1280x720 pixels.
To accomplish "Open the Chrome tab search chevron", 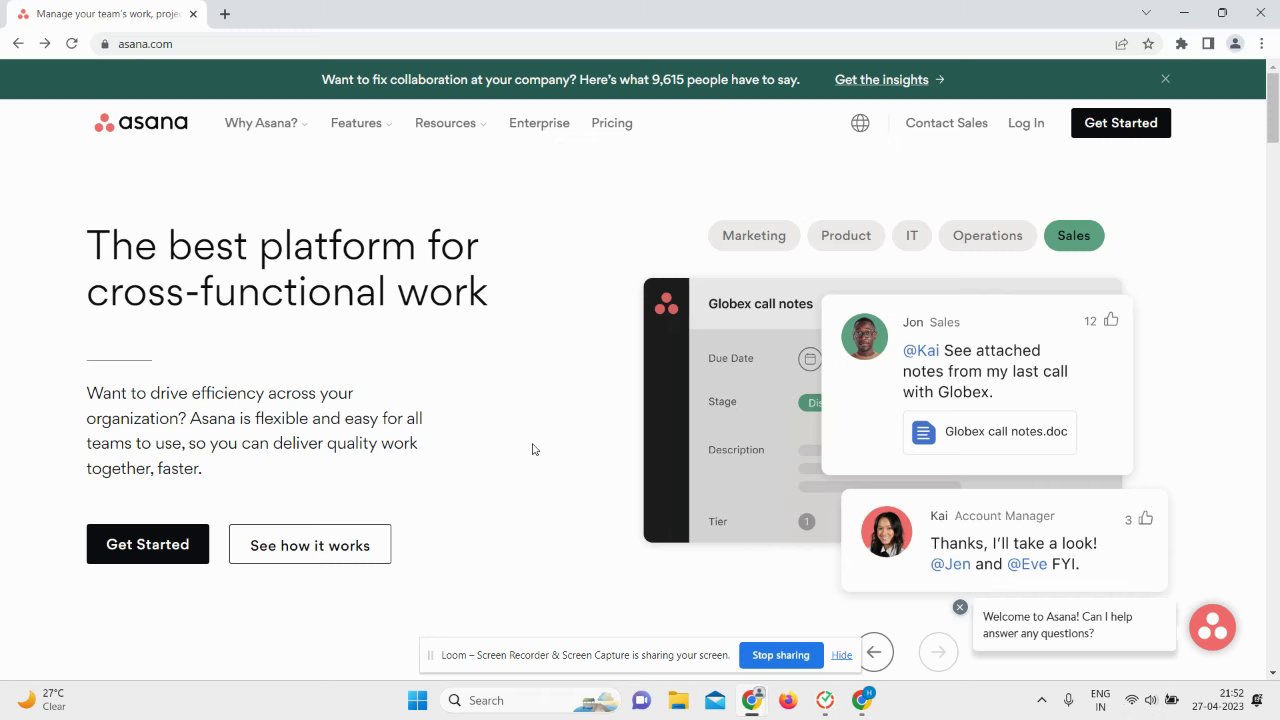I will point(1146,13).
